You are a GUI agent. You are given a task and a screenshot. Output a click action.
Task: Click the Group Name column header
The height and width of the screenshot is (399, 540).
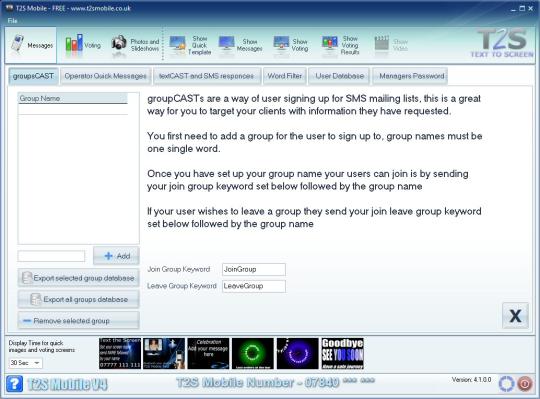click(73, 98)
